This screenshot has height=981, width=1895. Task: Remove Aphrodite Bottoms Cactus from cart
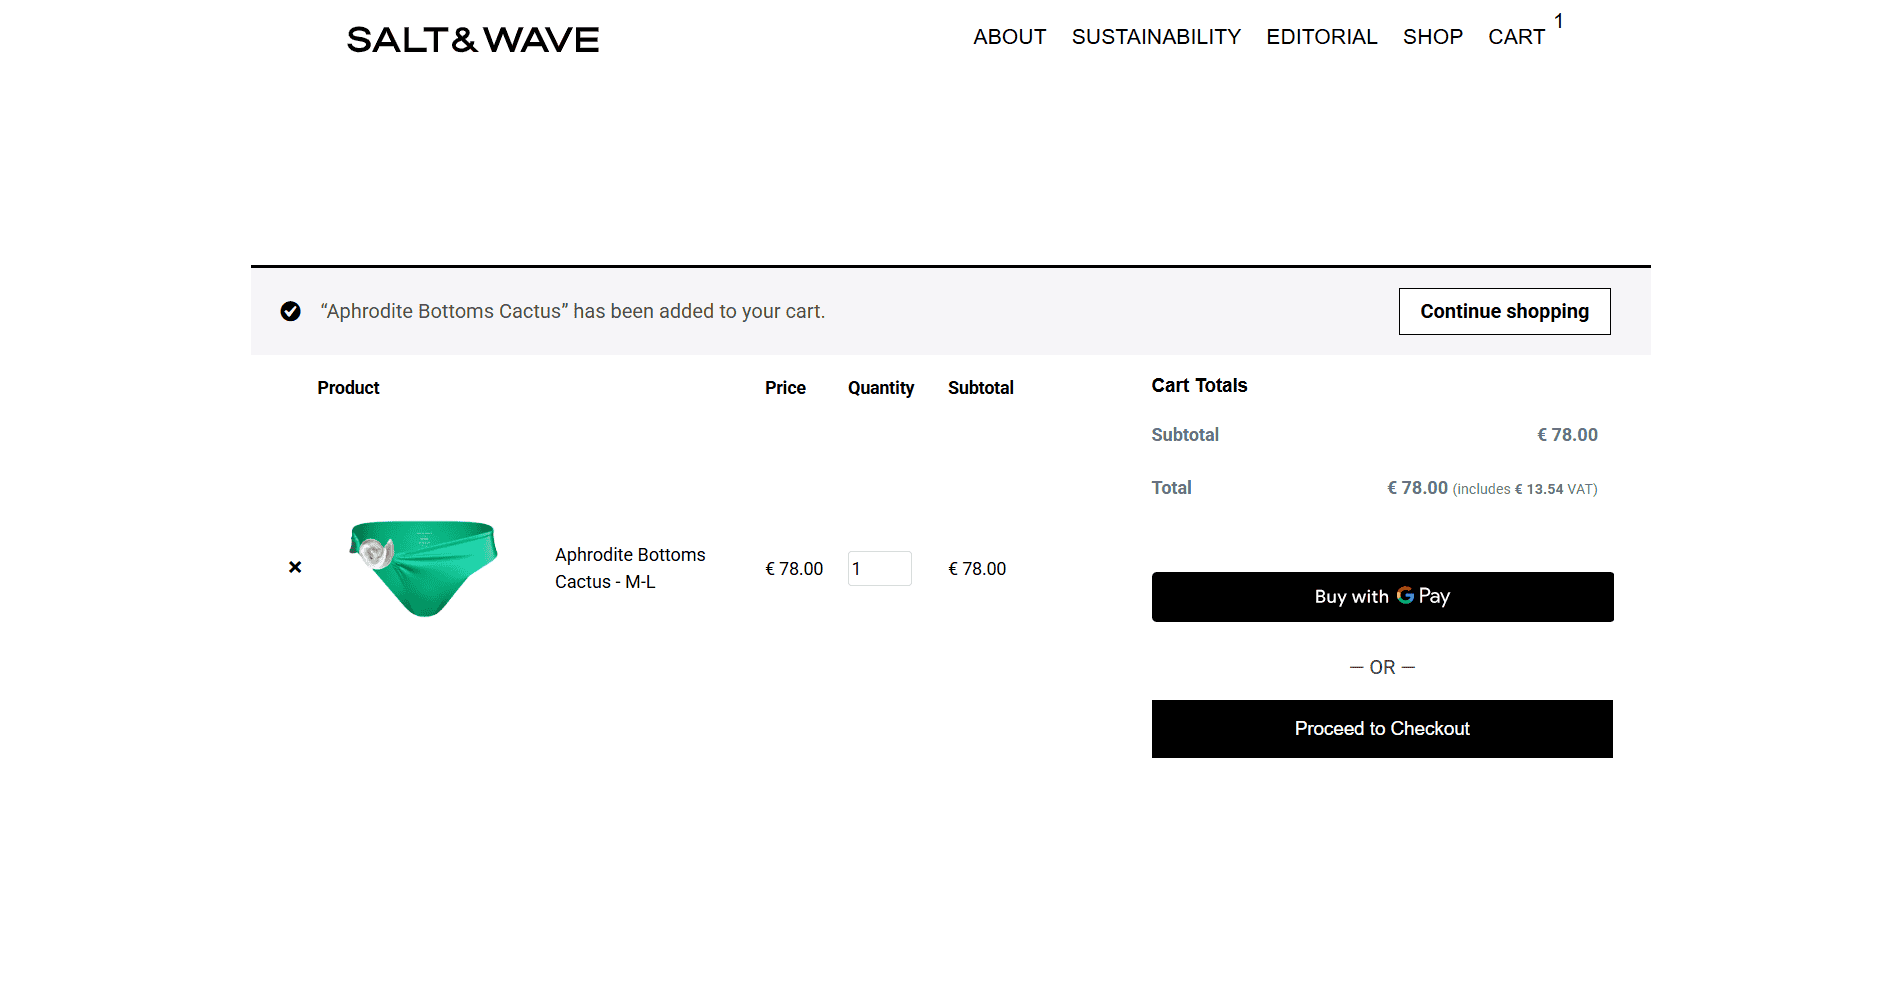(295, 567)
